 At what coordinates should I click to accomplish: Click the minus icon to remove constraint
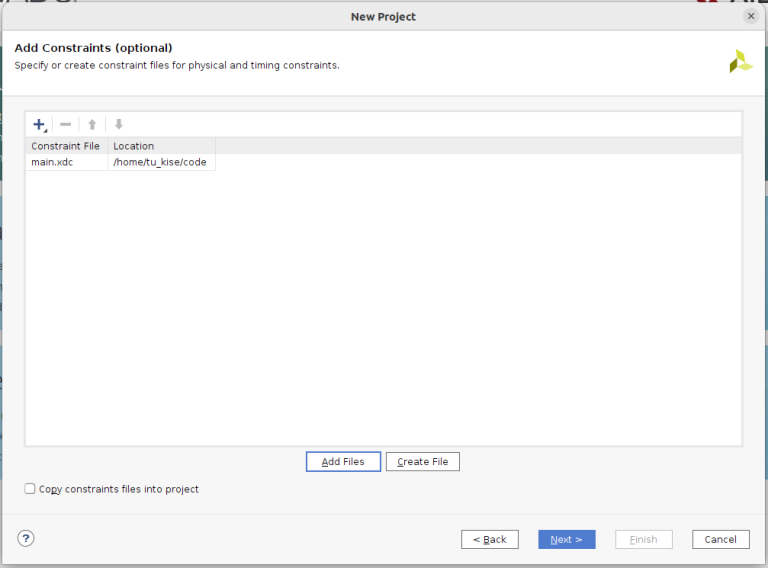66,124
